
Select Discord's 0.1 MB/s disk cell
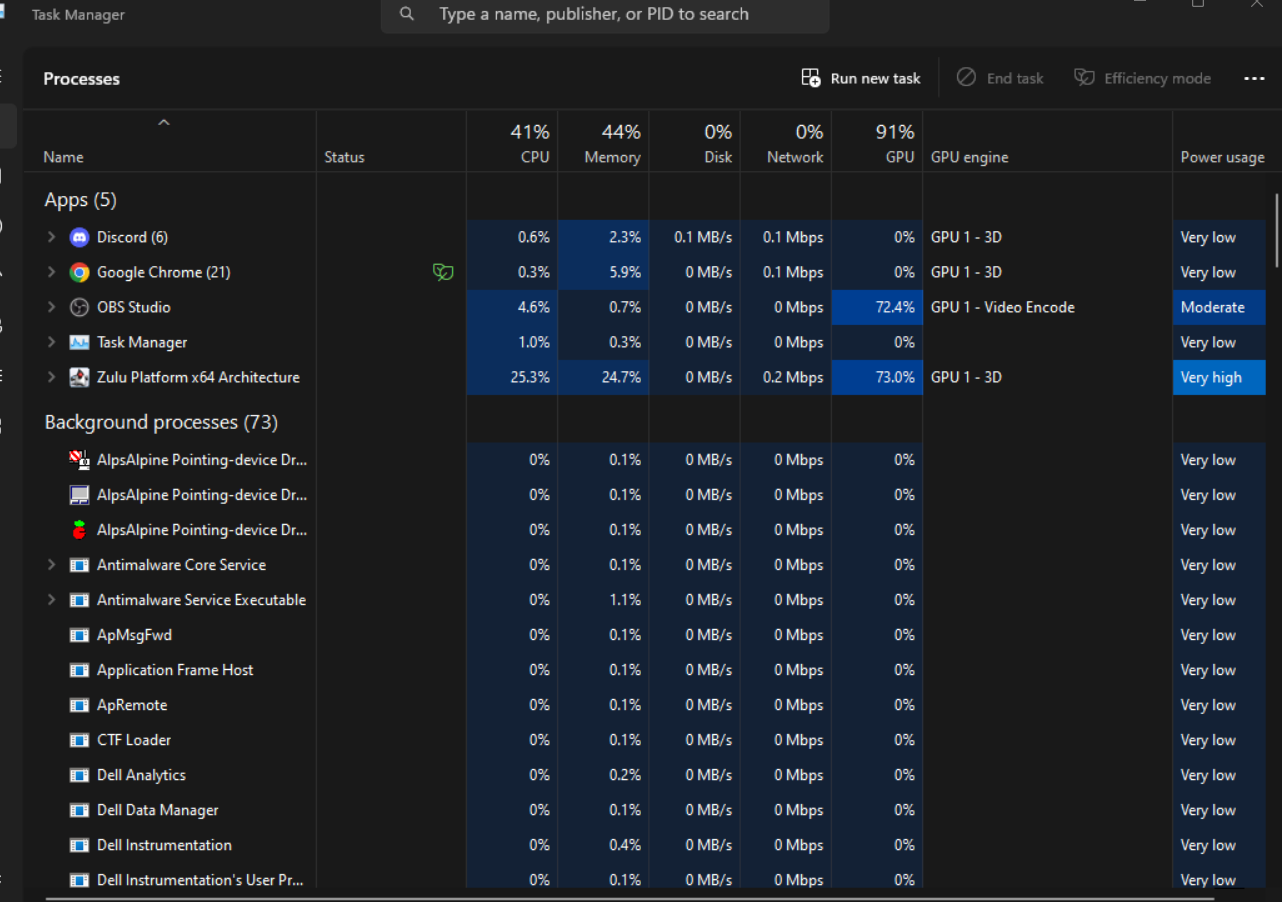point(694,237)
